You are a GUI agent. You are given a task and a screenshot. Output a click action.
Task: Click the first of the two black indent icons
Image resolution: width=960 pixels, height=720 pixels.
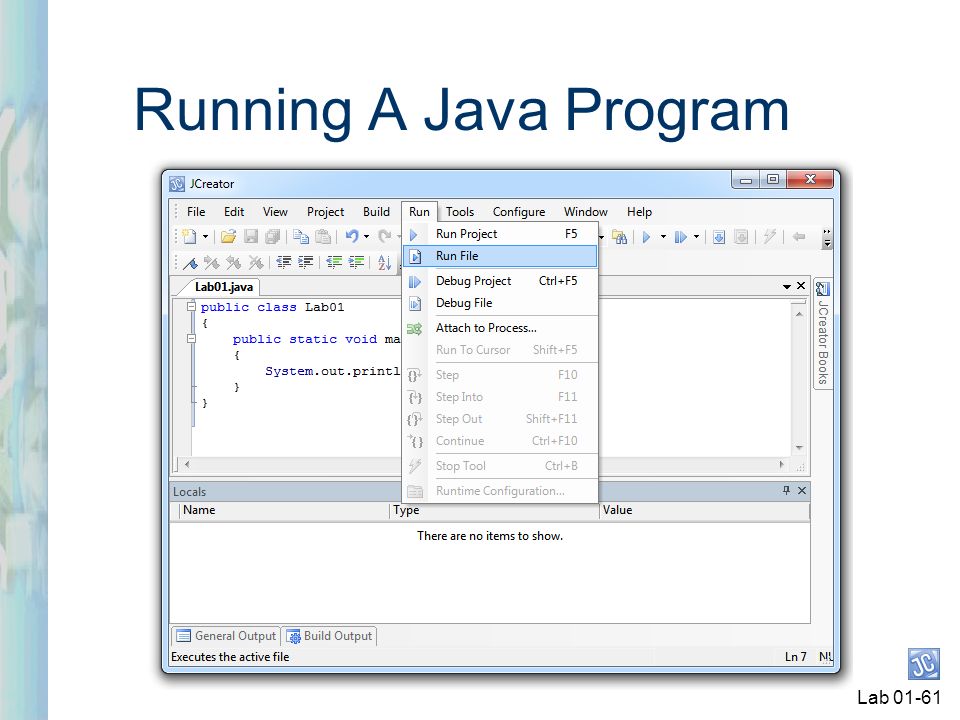(283, 263)
